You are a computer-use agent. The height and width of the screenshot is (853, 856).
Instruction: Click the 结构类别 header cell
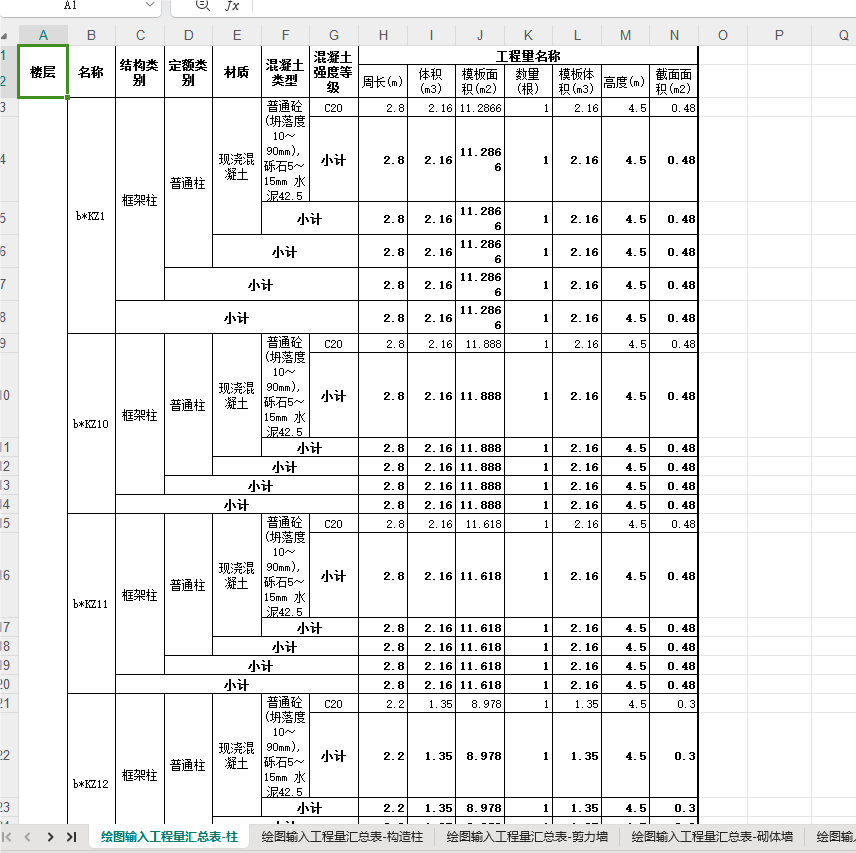point(140,72)
